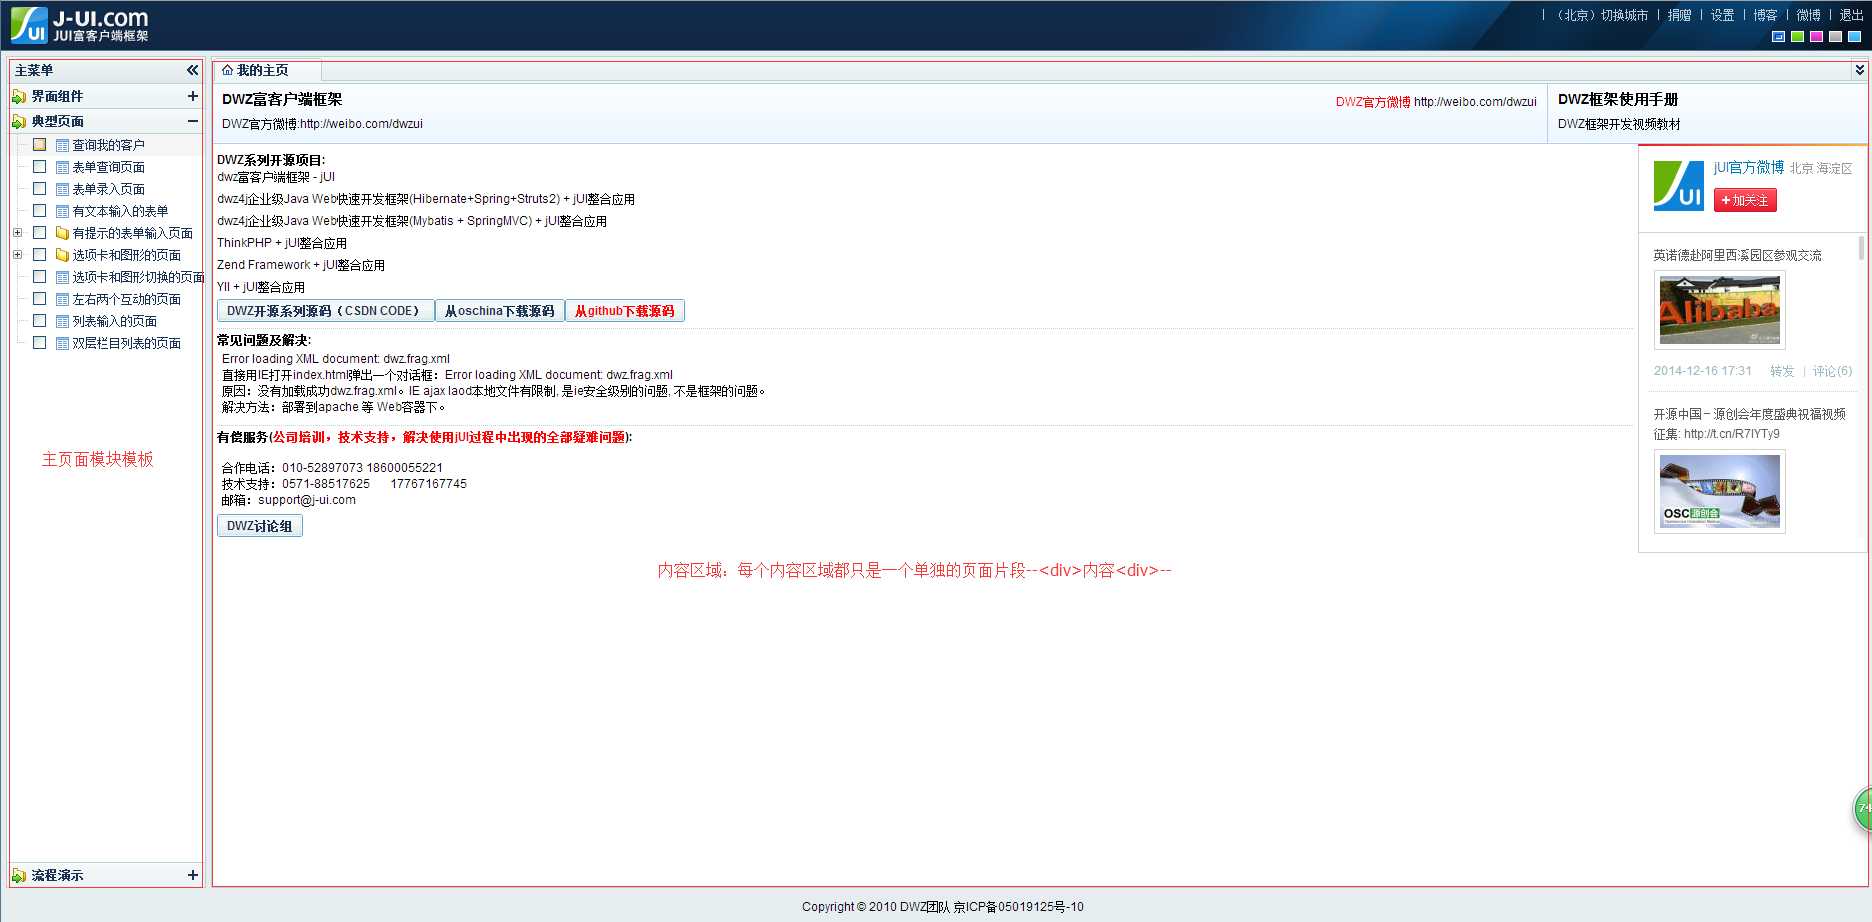This screenshot has width=1872, height=922.
Task: Expand the 界面组件 section with plus
Action: 193,96
